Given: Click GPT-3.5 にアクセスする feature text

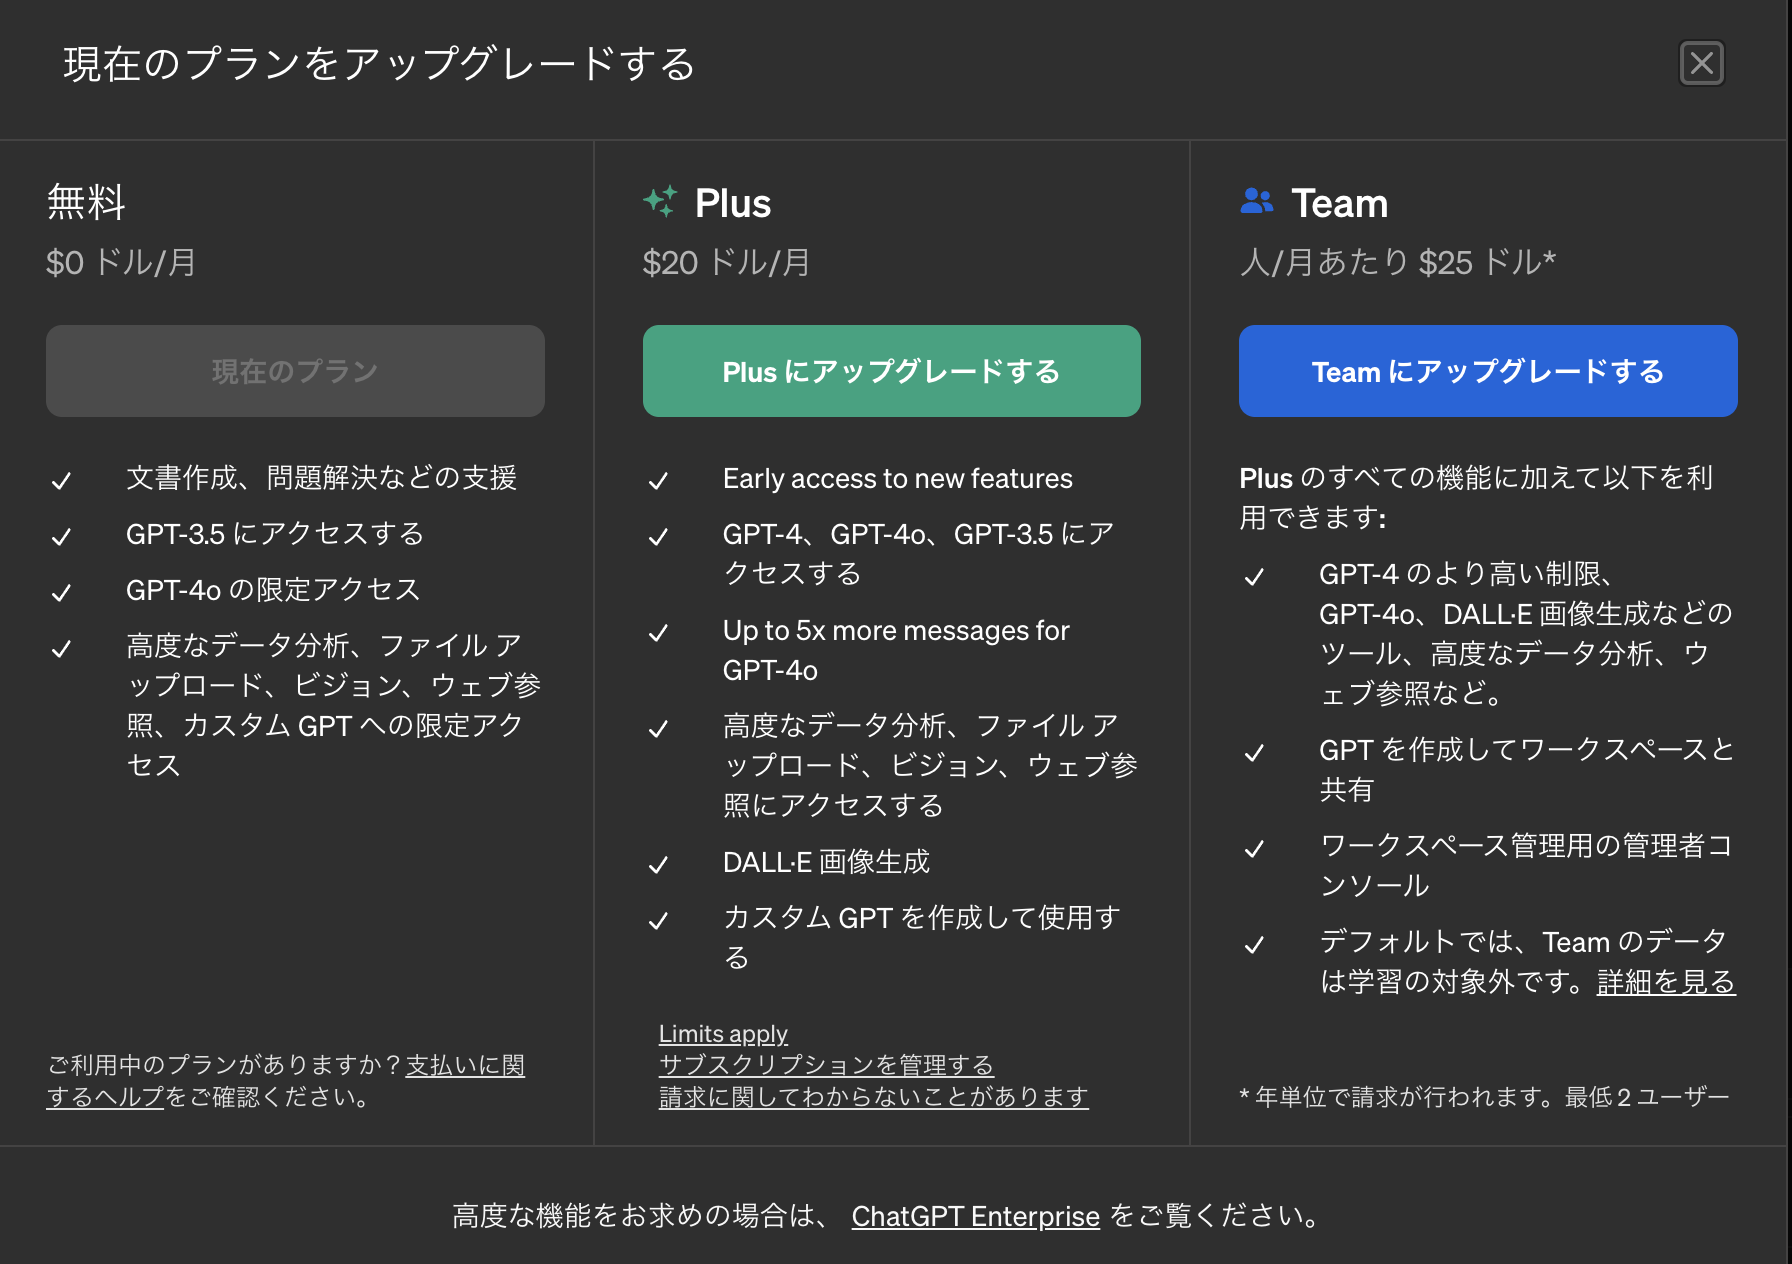Looking at the screenshot, I should [x=275, y=534].
